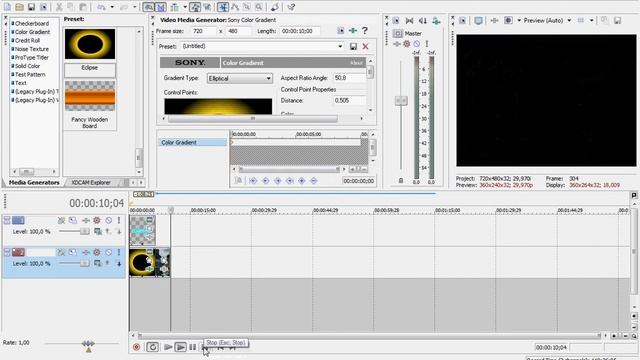Image resolution: width=640 pixels, height=360 pixels.
Task: Open track 1 compositing mode icon
Action: pyautogui.click(x=98, y=231)
